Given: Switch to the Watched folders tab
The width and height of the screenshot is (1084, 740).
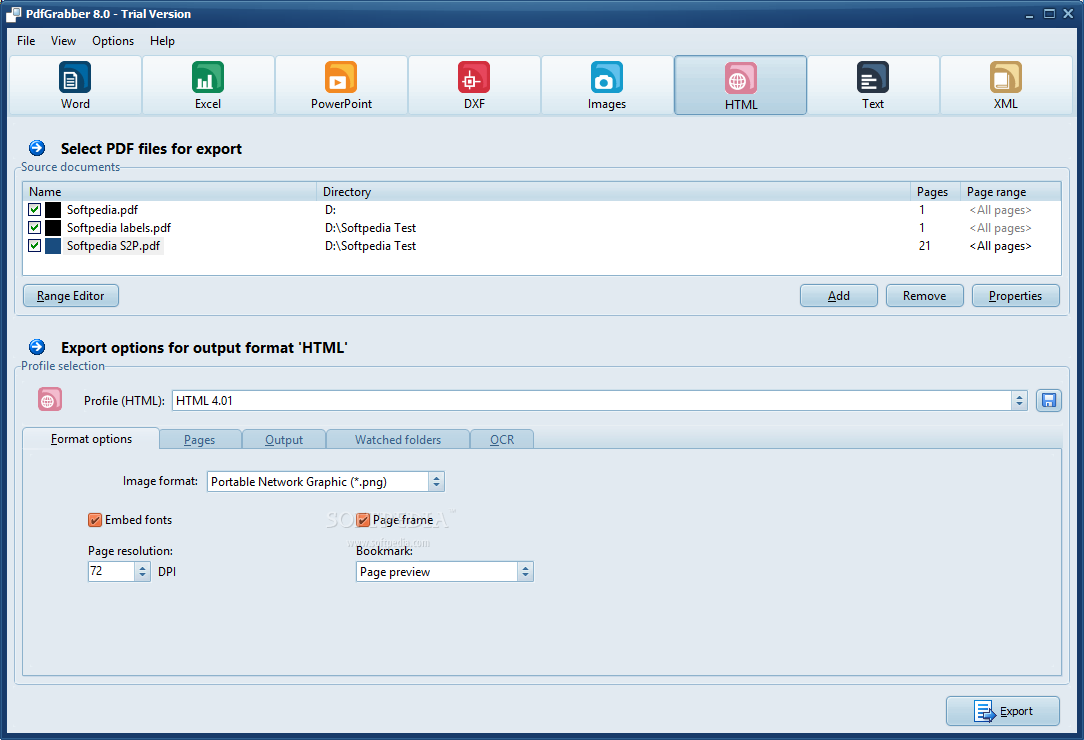Looking at the screenshot, I should 398,440.
